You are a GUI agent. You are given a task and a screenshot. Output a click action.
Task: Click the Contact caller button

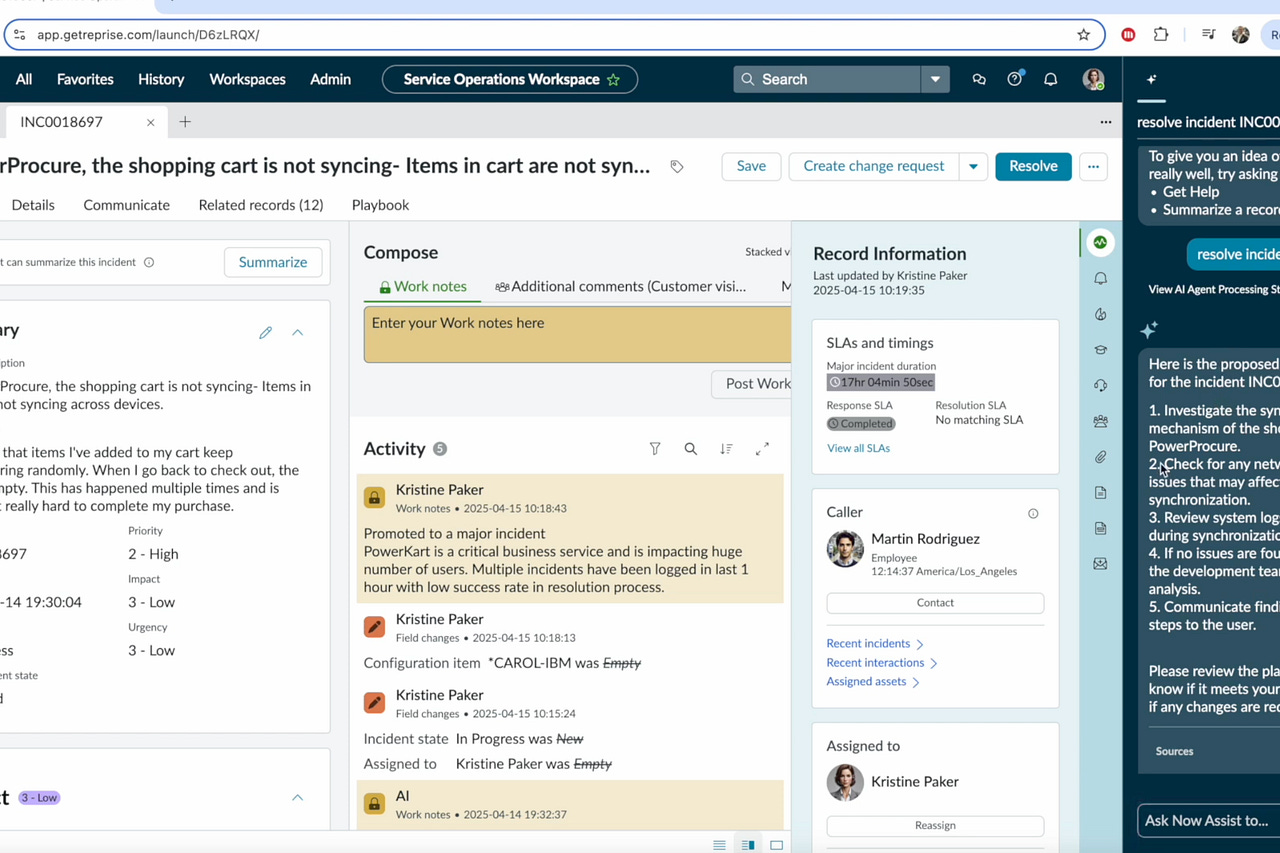coord(935,603)
